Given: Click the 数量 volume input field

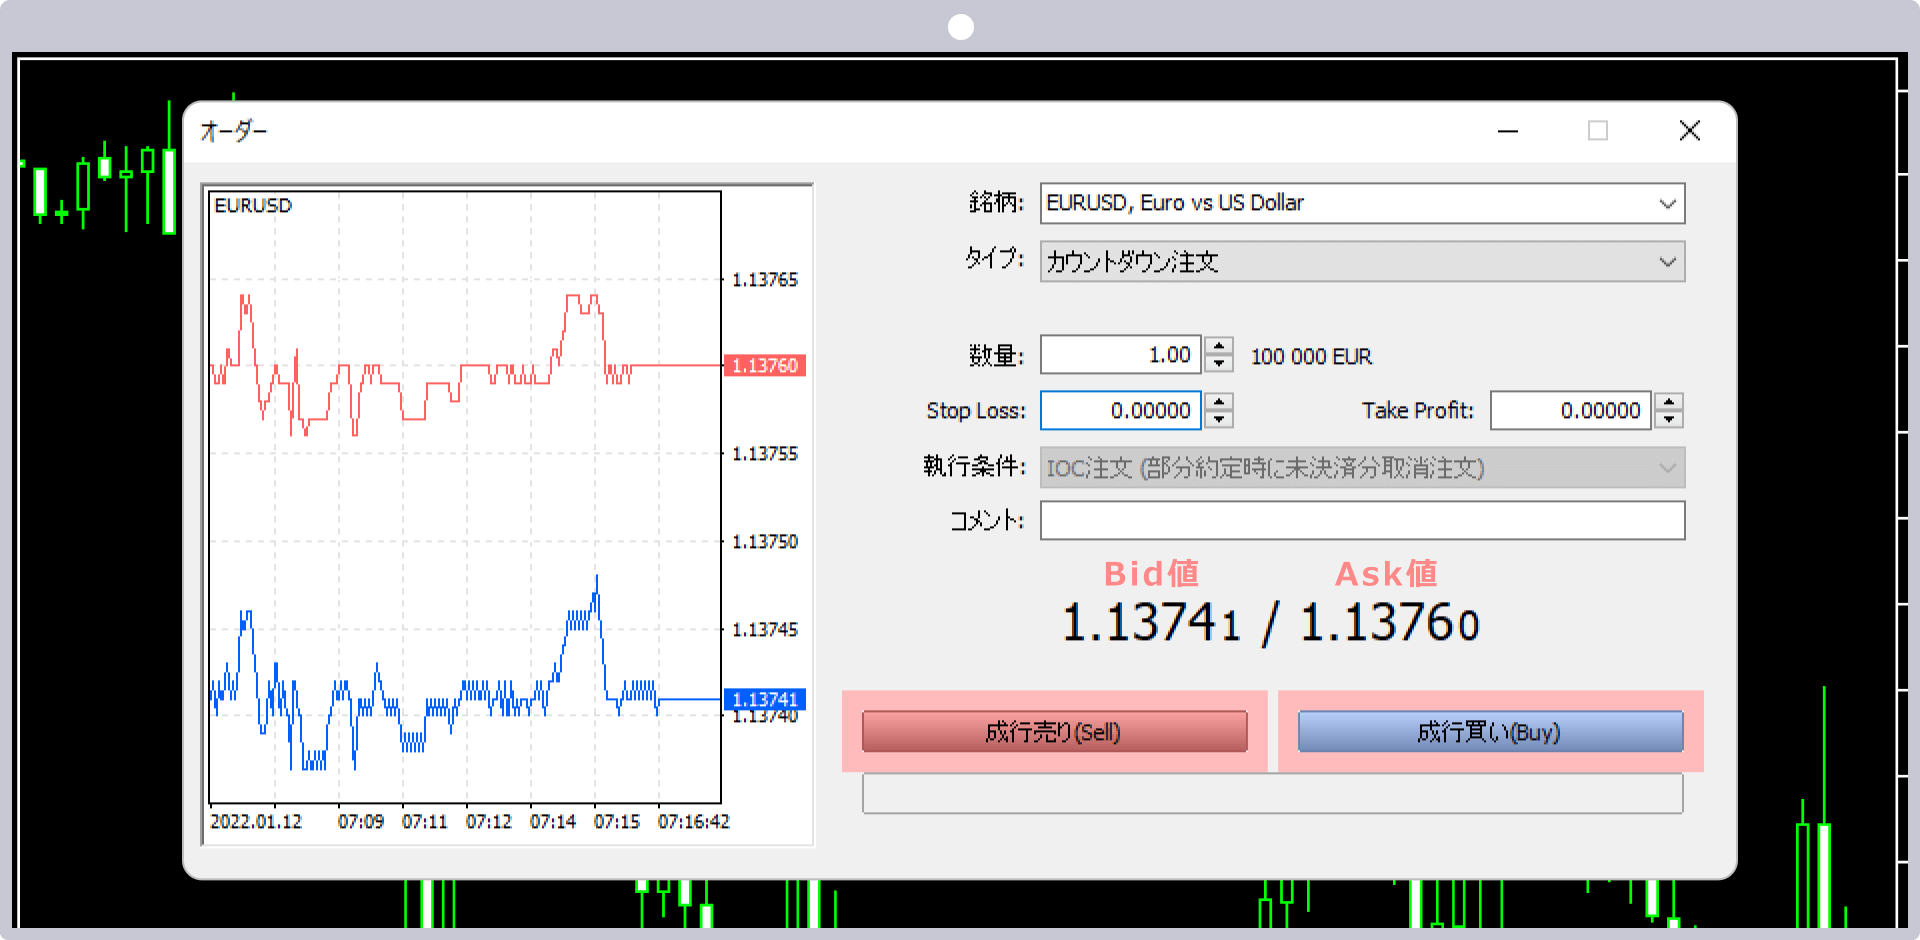Looking at the screenshot, I should [x=1120, y=355].
